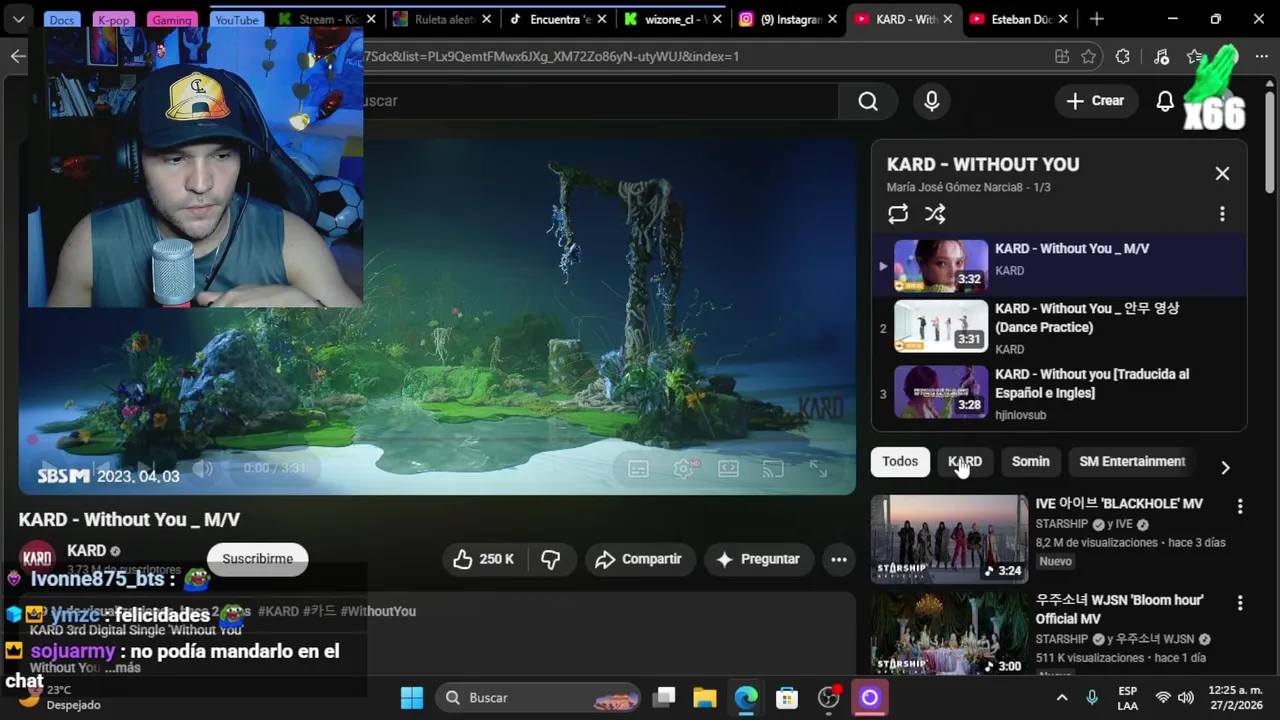Play 'KARD - Without You _ M/V' from the playlist
This screenshot has width=1280, height=720.
click(x=1059, y=264)
